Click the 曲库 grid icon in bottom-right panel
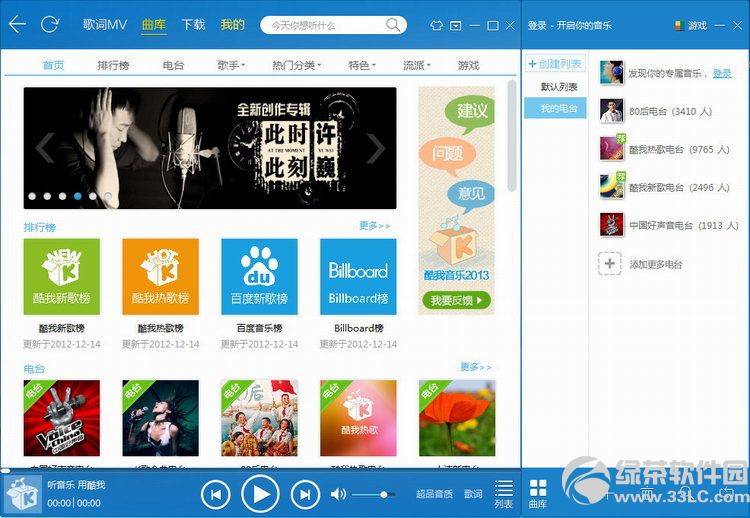This screenshot has height=518, width=750. point(538,494)
